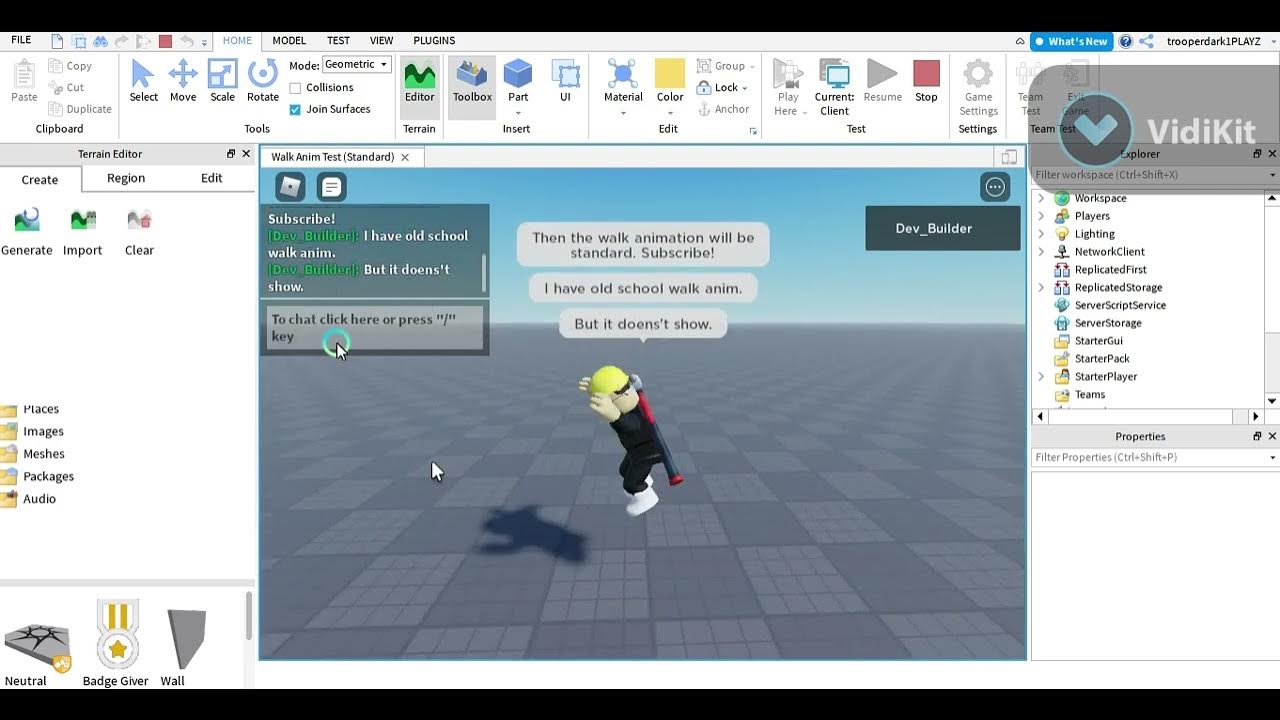
Task: Expand the ReplicatedStorage node
Action: (1041, 287)
